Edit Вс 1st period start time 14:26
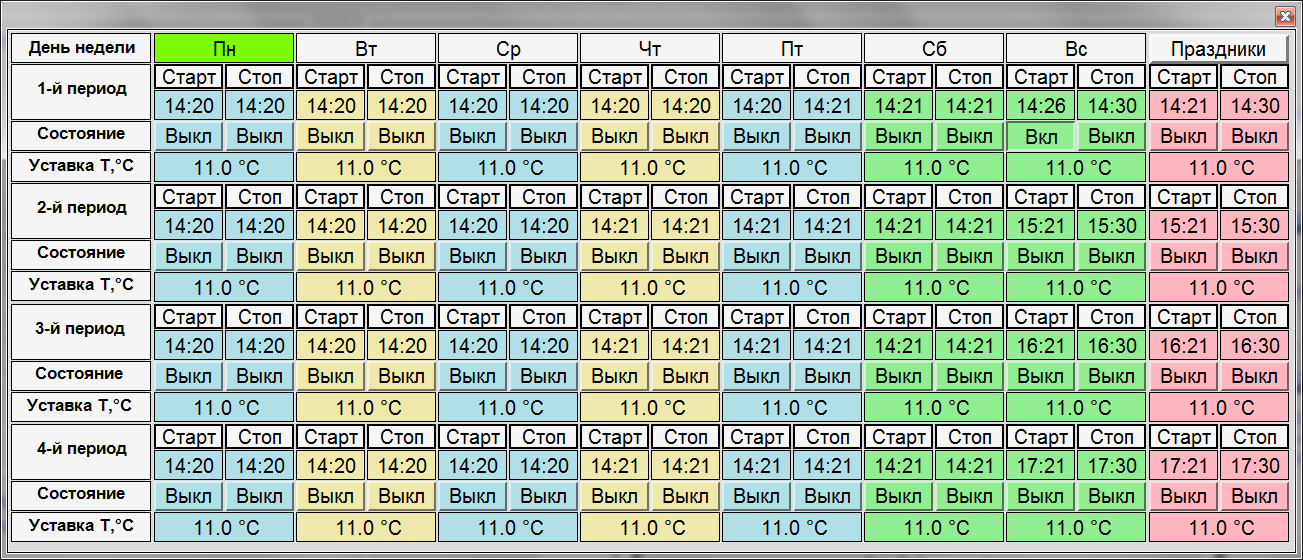This screenshot has width=1303, height=560. tap(1040, 106)
